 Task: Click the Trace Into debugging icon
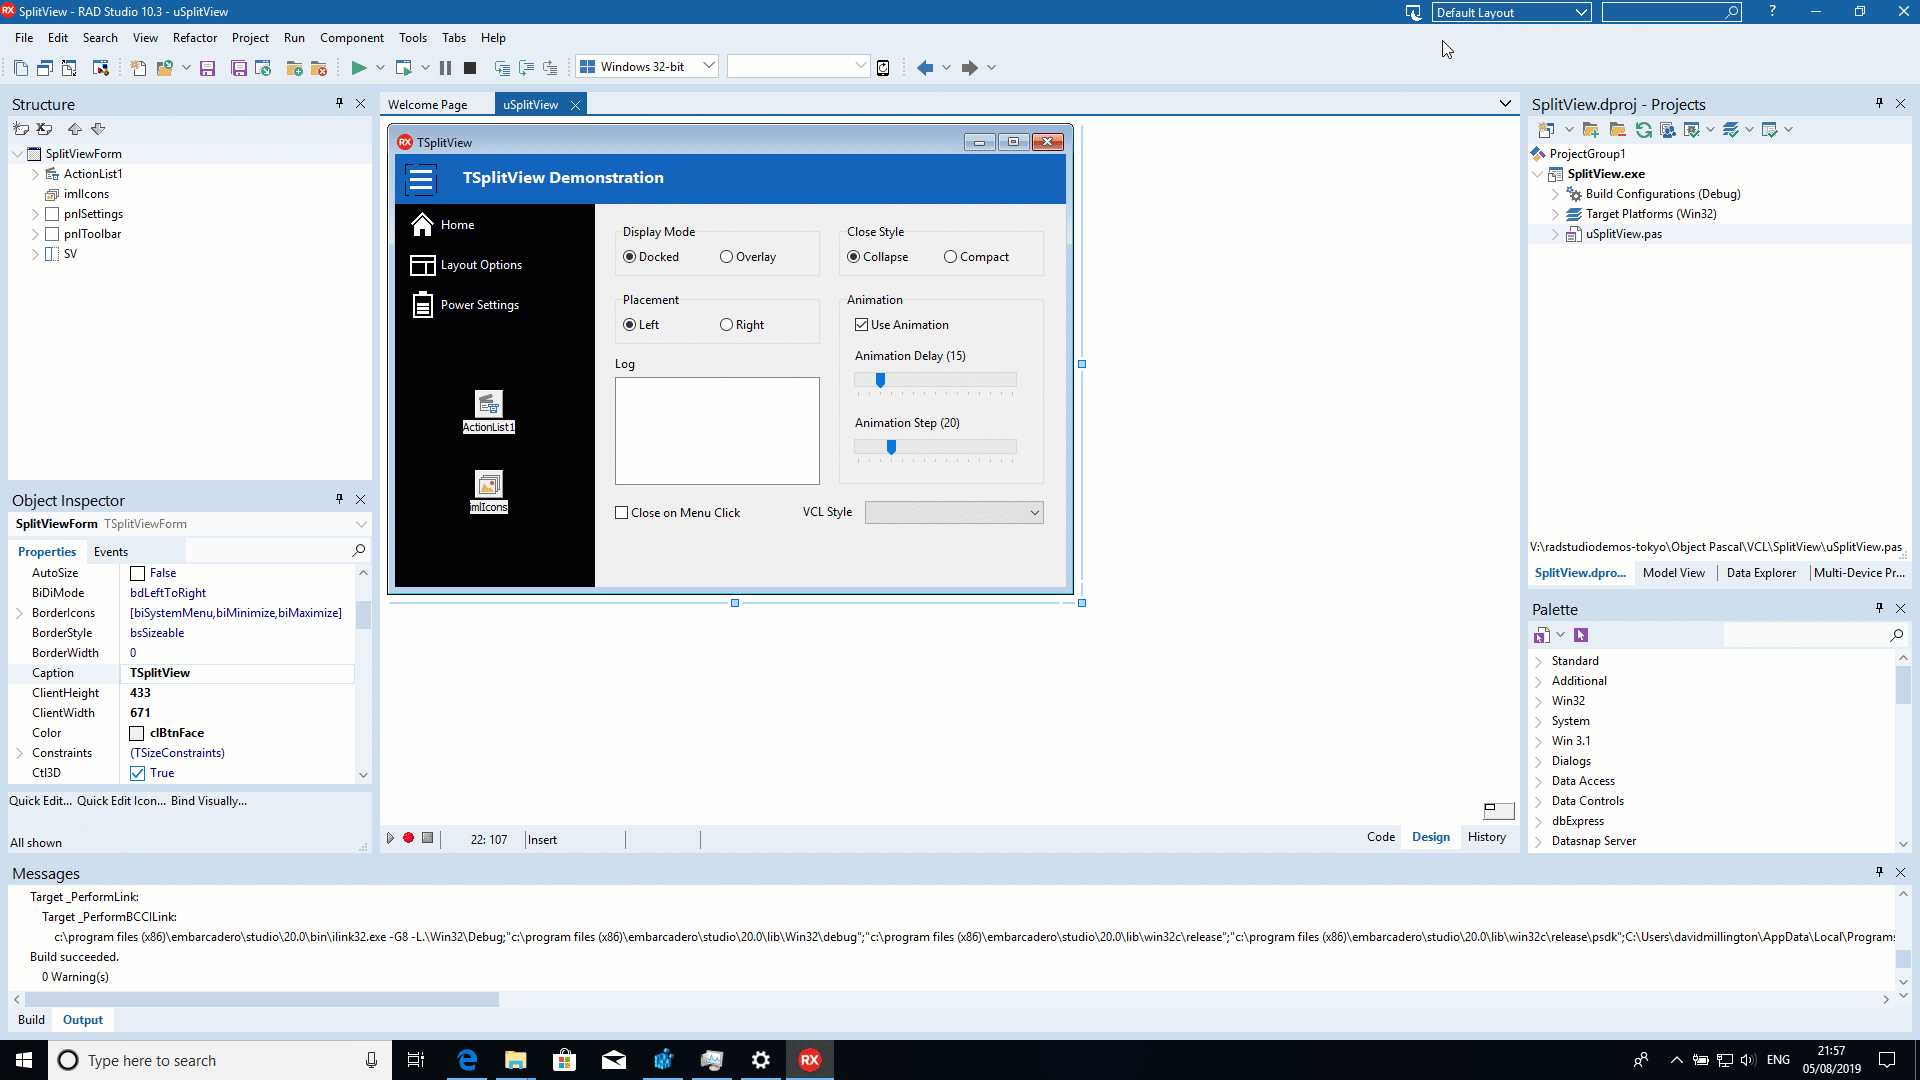(x=502, y=68)
